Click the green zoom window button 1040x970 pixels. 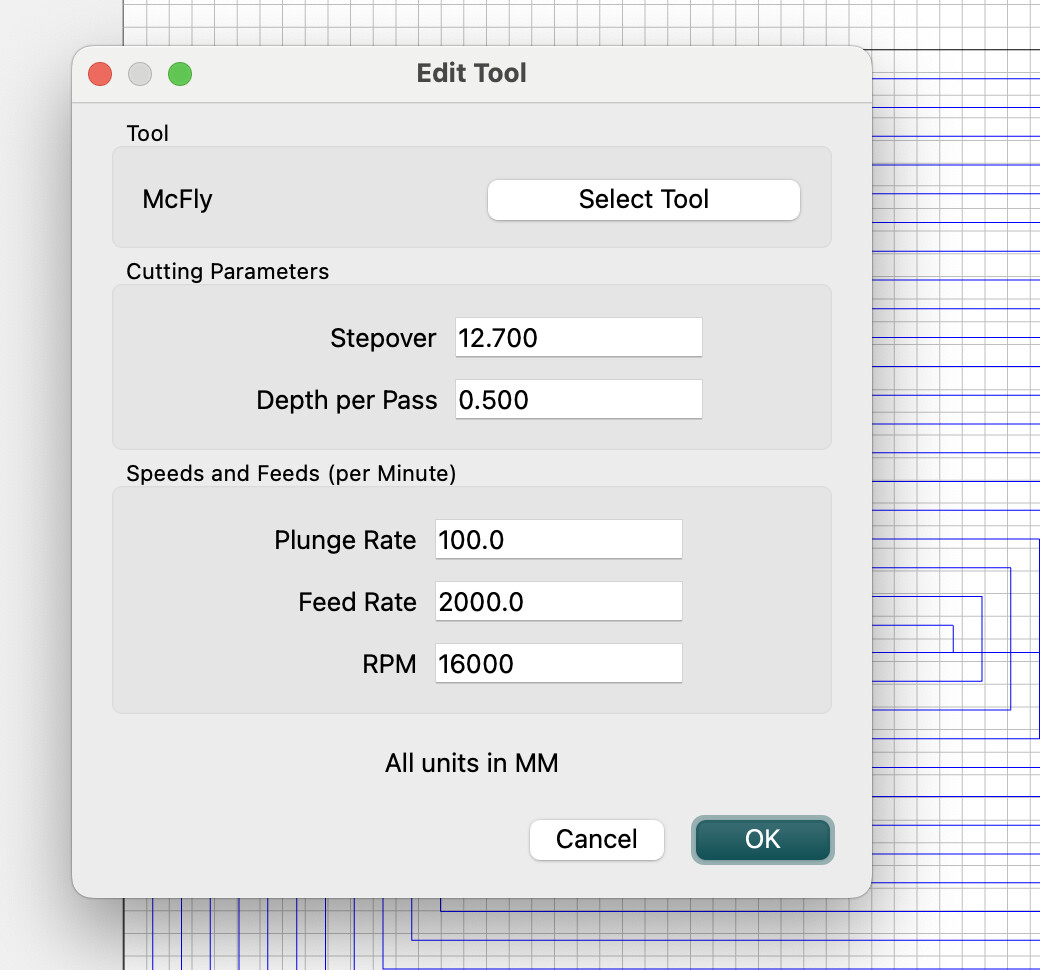(x=179, y=74)
